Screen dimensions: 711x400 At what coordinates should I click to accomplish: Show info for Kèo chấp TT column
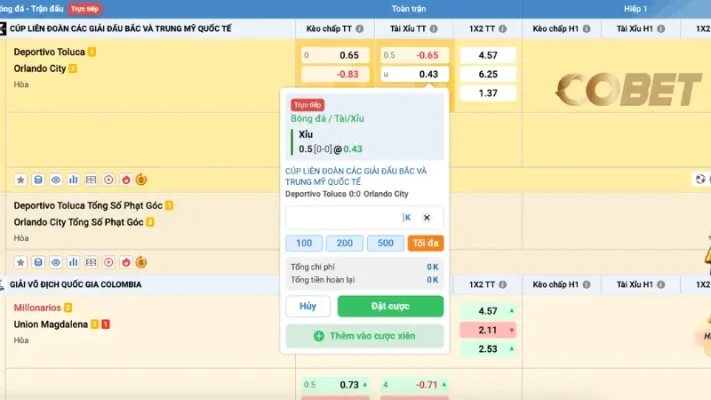(x=360, y=29)
